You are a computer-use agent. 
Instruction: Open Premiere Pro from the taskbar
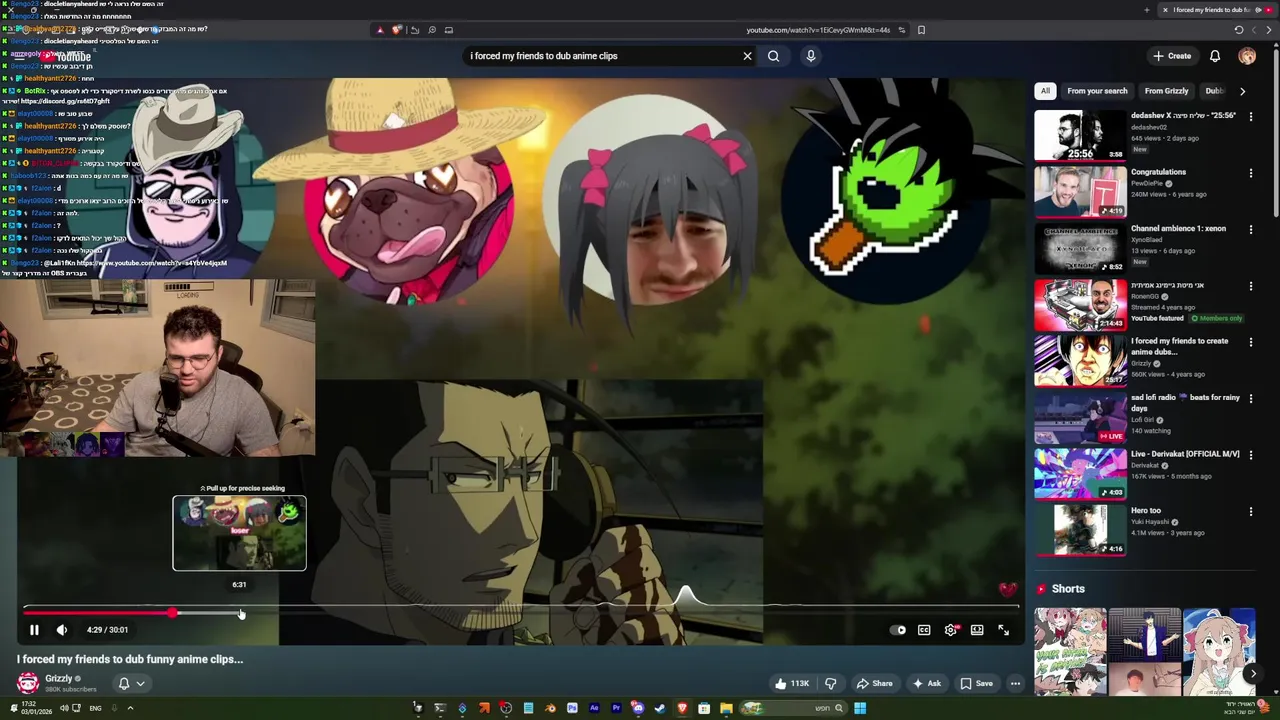pos(616,708)
